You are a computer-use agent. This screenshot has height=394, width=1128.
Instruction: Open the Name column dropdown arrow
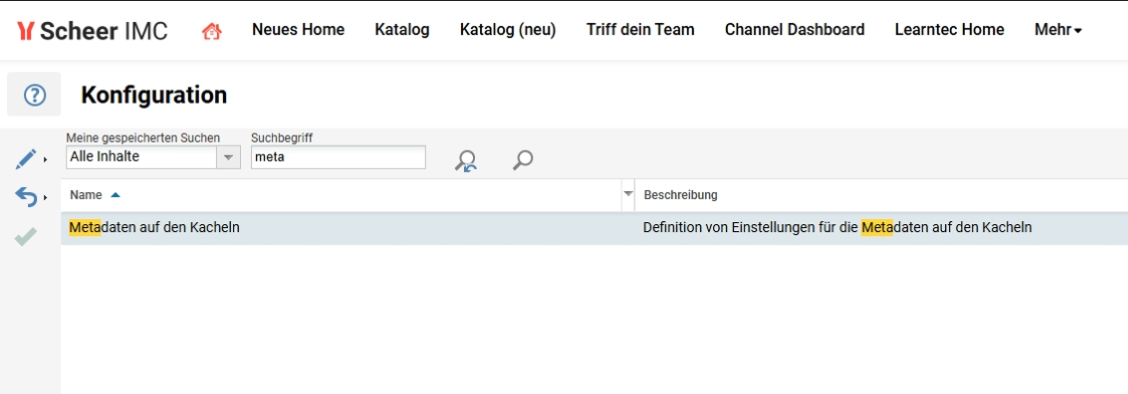tap(628, 194)
